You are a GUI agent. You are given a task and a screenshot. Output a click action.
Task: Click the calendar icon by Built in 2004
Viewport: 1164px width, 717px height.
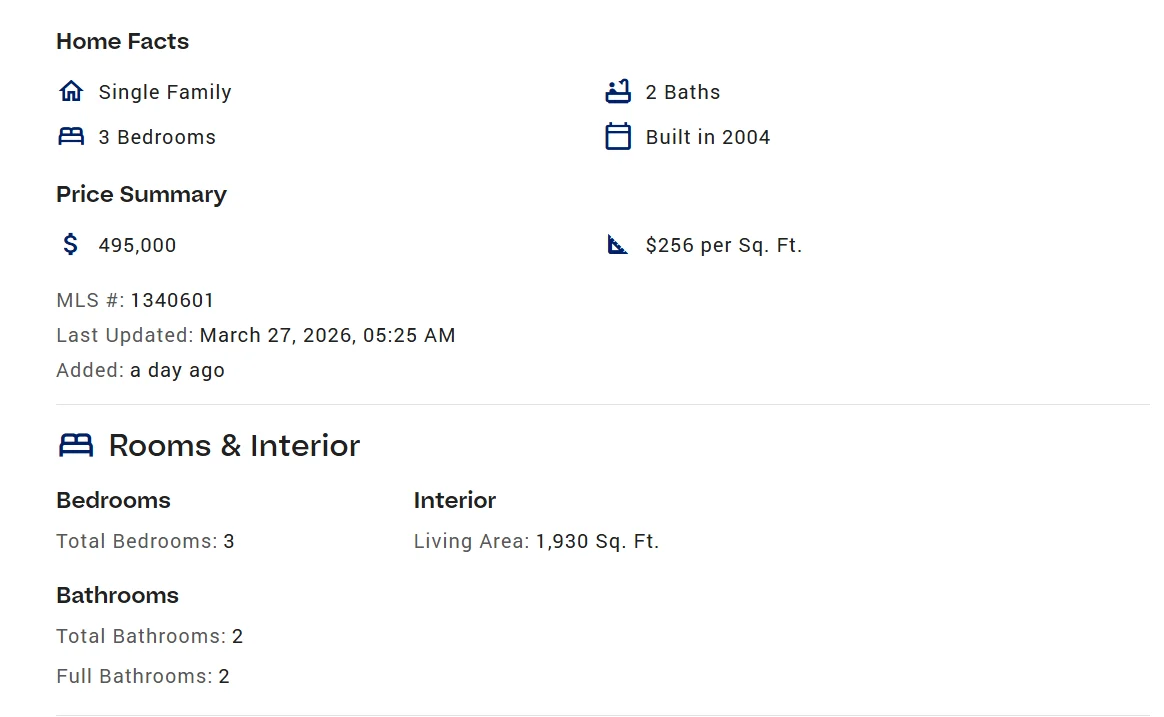(x=618, y=137)
